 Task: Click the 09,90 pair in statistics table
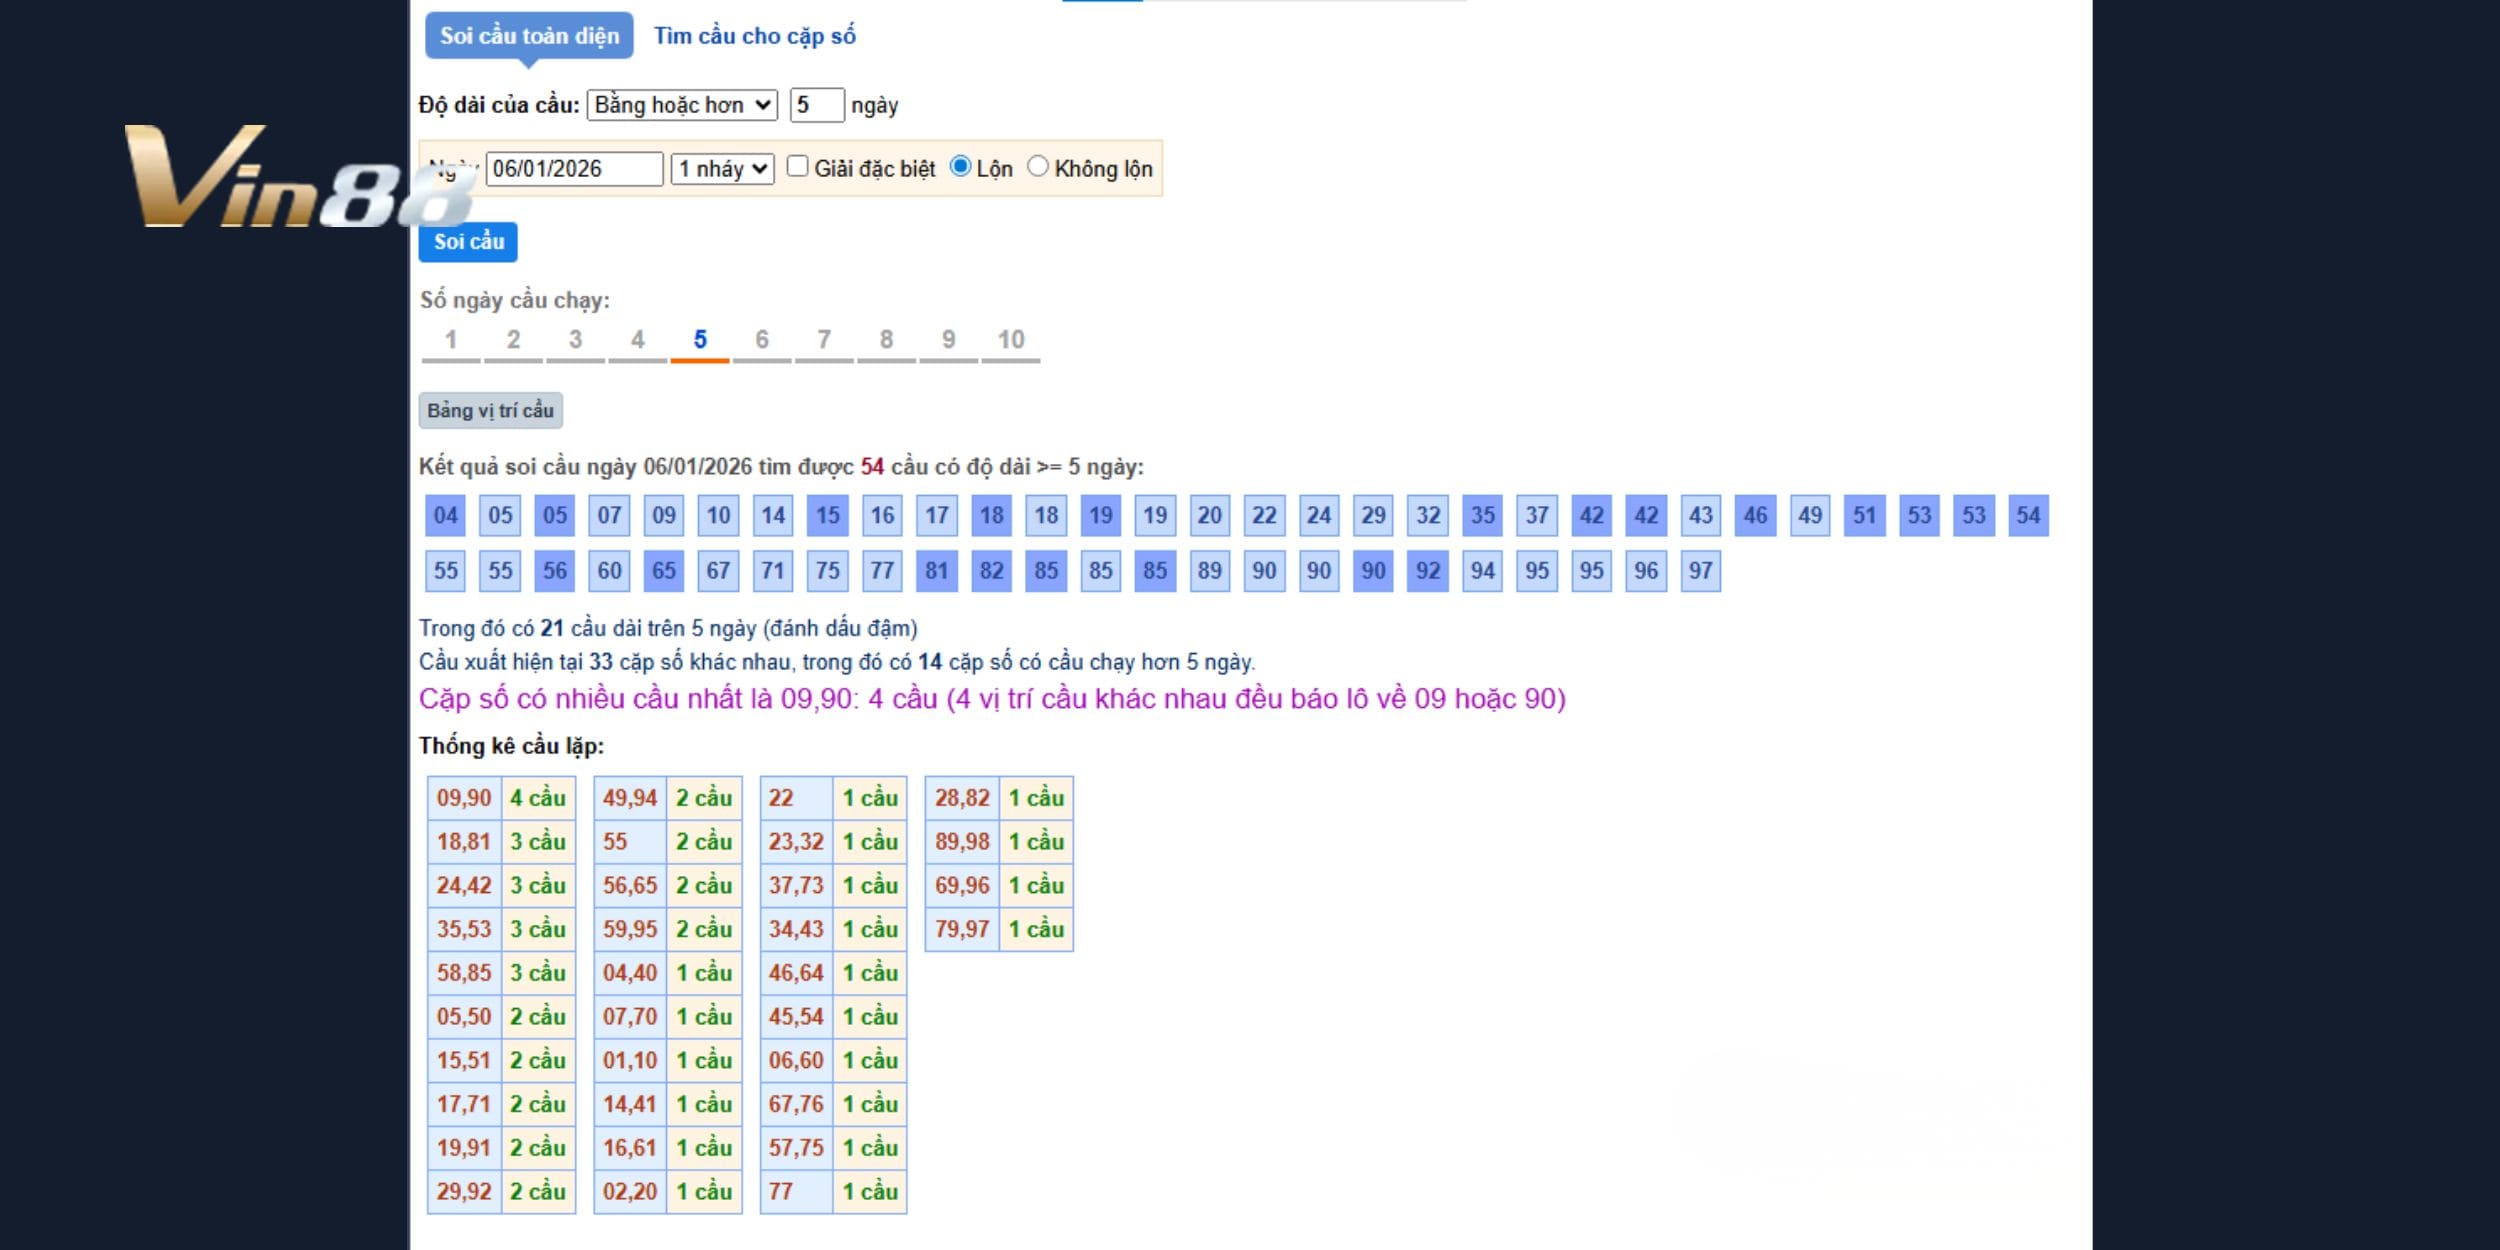[x=464, y=798]
